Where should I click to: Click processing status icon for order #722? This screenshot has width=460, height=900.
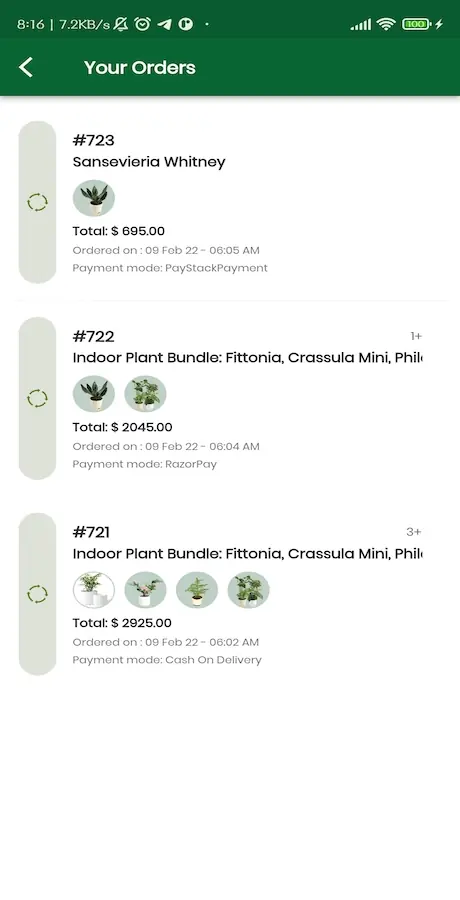click(37, 398)
